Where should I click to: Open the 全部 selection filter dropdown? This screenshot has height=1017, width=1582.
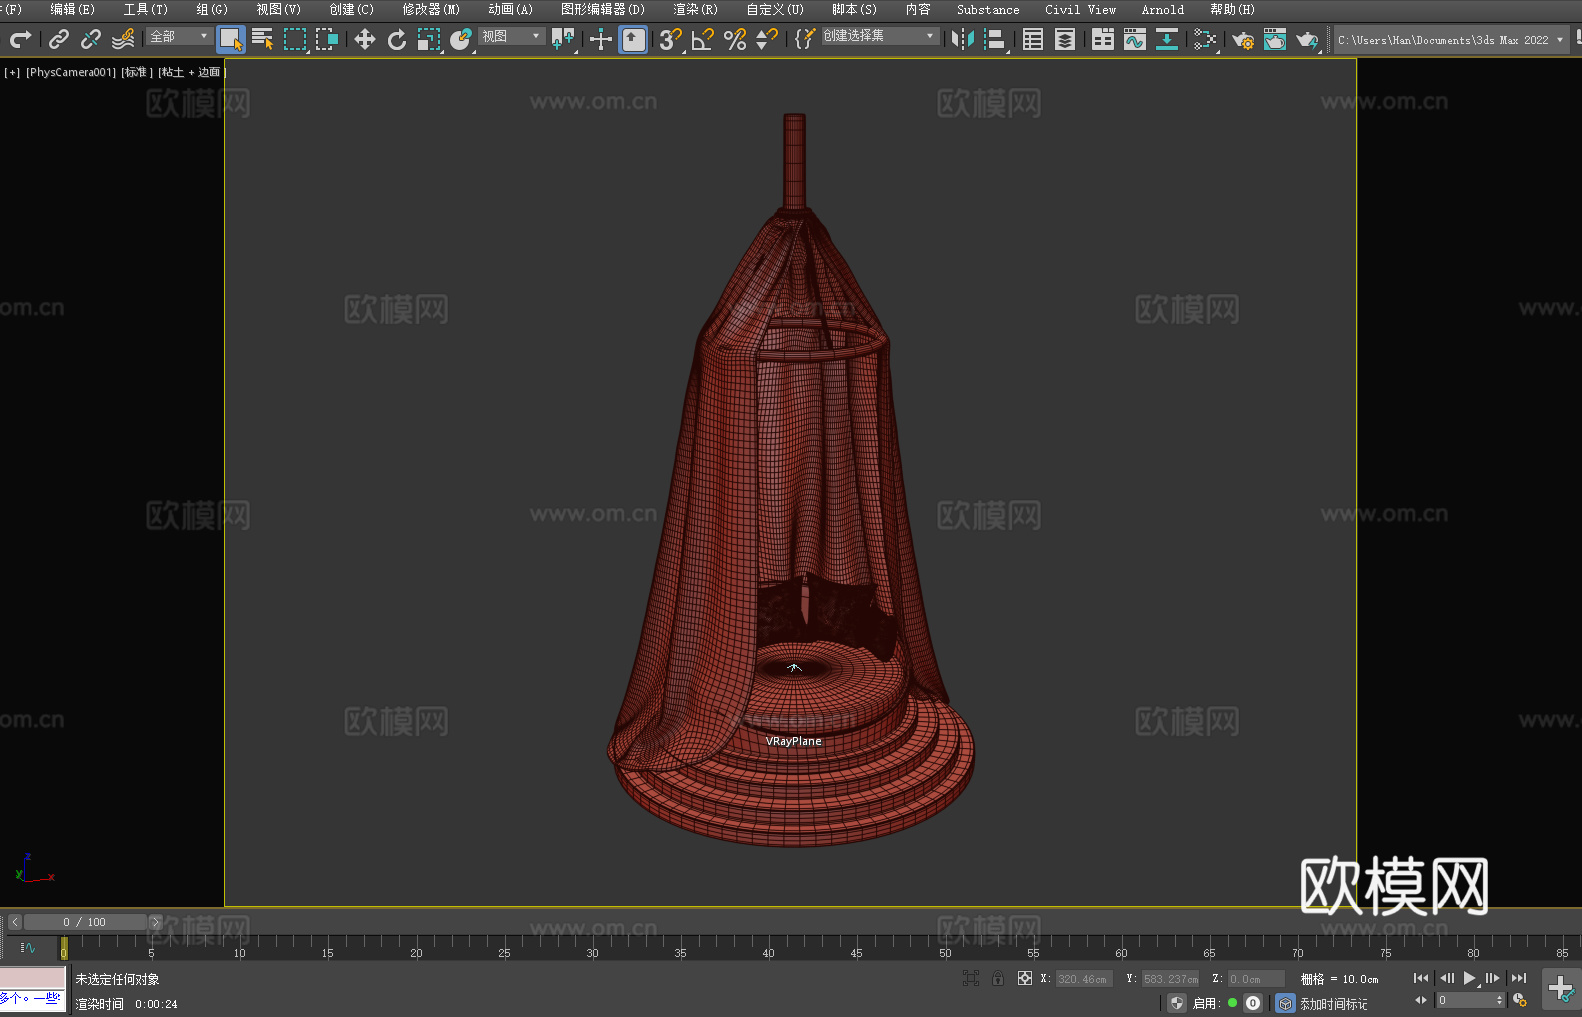click(180, 36)
